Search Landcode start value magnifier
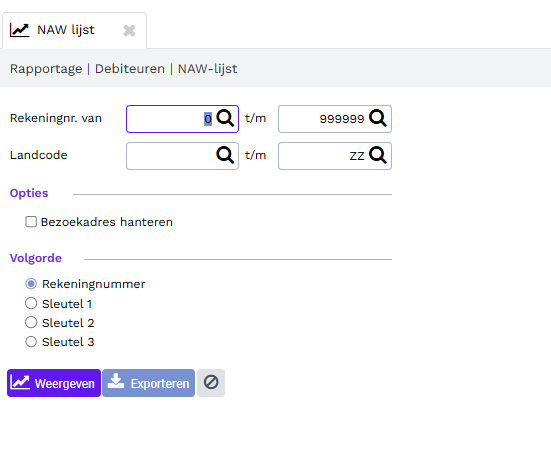551x451 pixels. [x=225, y=155]
